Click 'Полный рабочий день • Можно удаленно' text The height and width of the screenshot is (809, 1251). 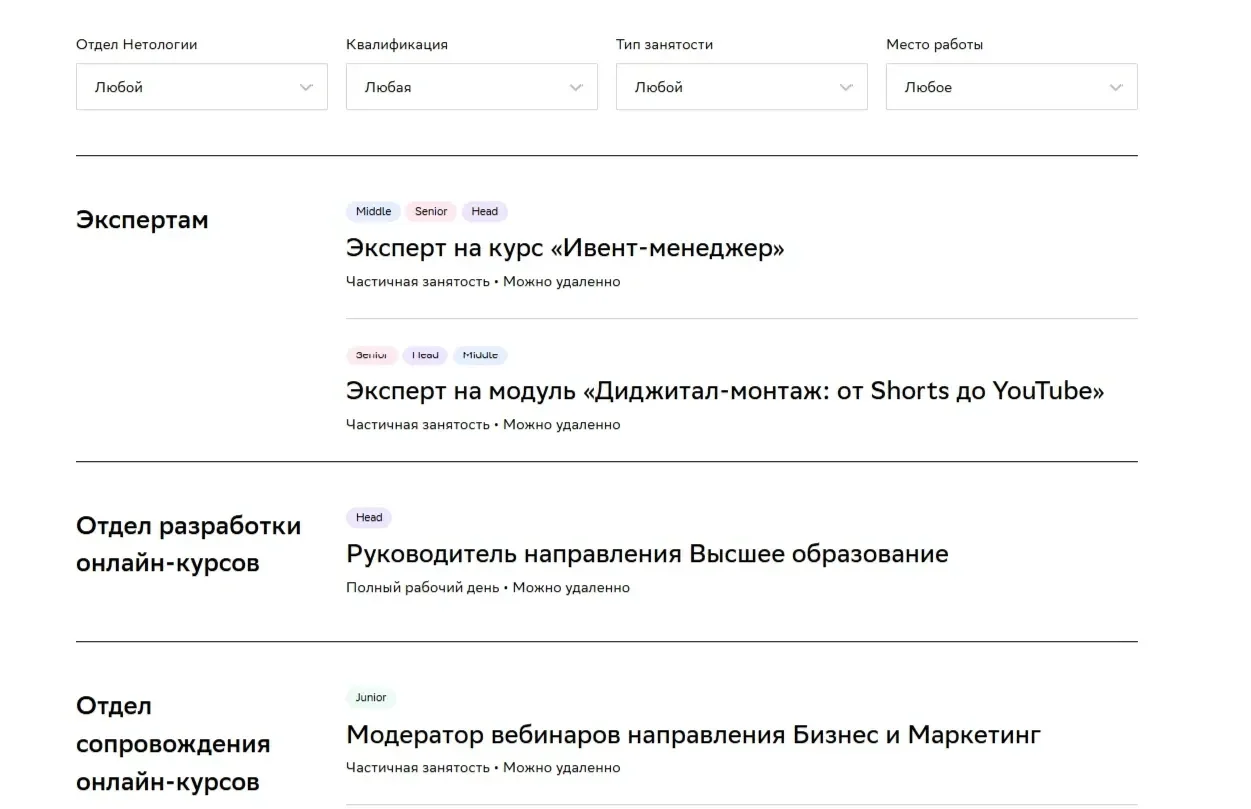point(488,587)
